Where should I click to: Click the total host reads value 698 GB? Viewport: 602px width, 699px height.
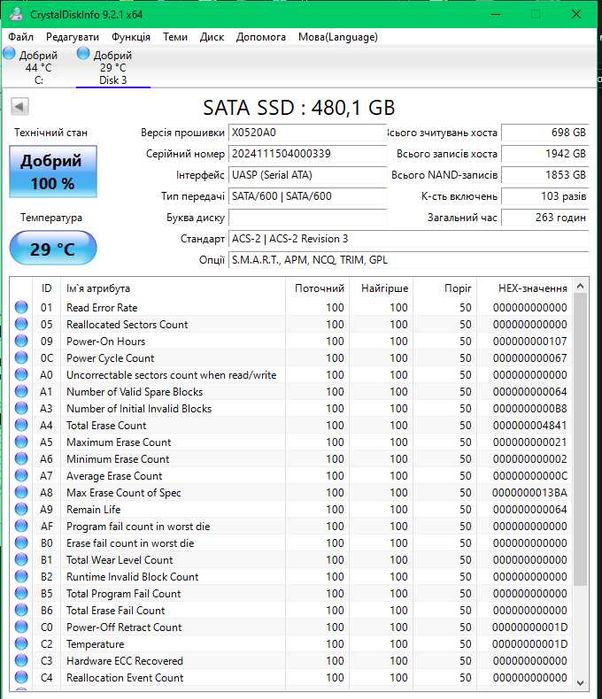pos(545,132)
